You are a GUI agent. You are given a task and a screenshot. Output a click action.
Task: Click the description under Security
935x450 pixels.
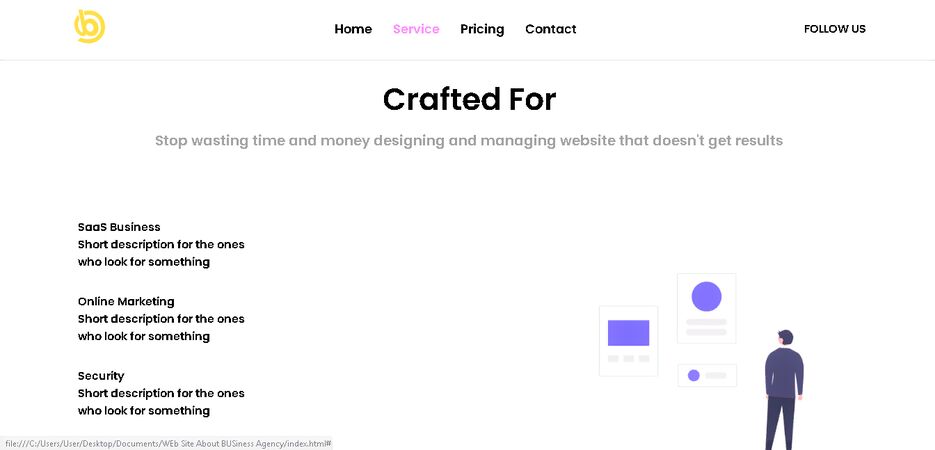click(161, 402)
